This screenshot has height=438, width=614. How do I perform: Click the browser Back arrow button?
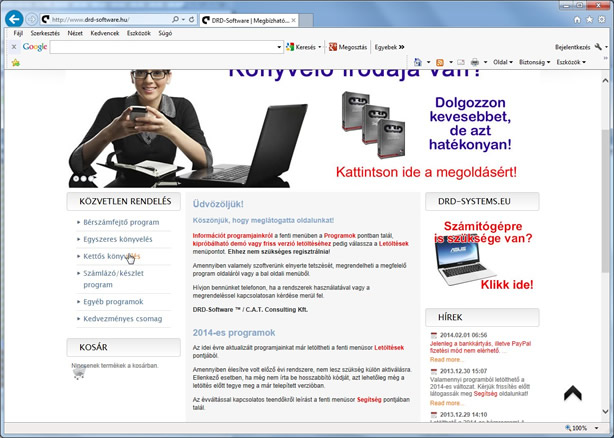pos(14,19)
